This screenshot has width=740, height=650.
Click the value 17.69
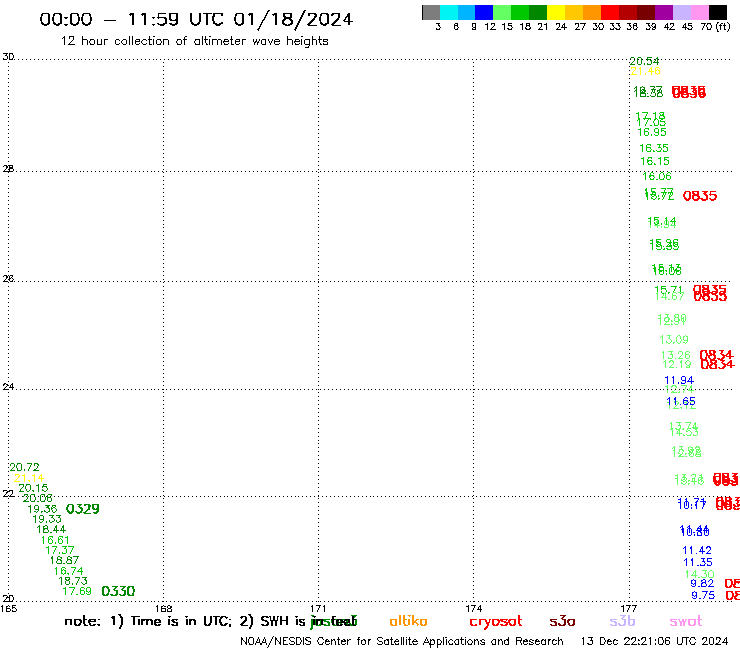click(x=77, y=591)
